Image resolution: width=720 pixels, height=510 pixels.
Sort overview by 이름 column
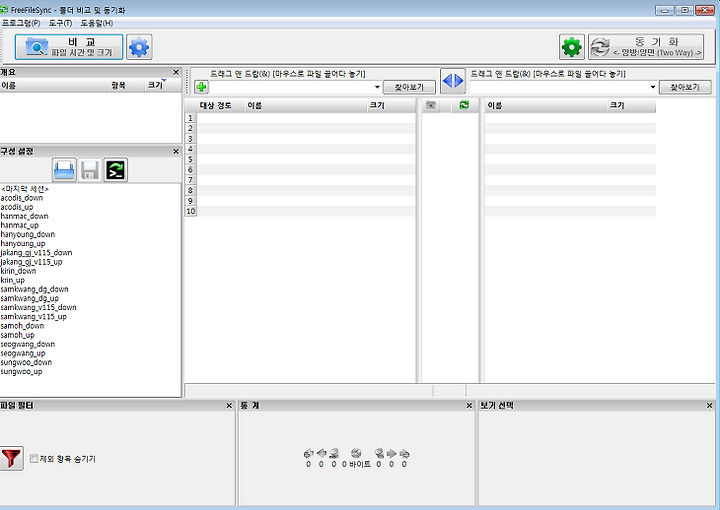[54, 85]
